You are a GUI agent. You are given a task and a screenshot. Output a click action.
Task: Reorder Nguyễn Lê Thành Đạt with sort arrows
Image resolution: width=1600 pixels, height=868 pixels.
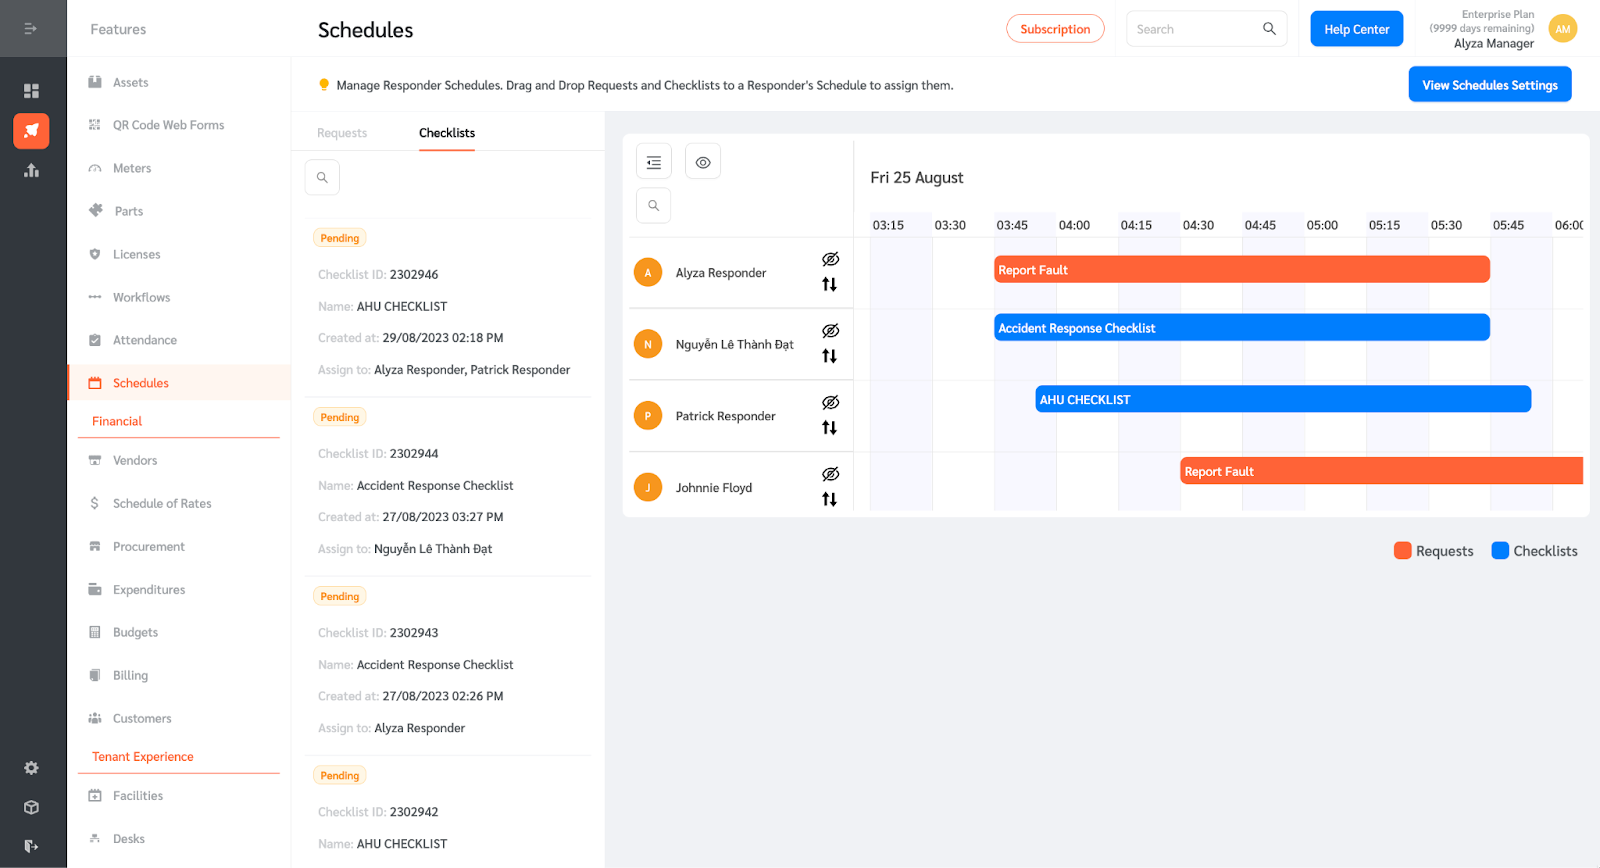coord(829,356)
